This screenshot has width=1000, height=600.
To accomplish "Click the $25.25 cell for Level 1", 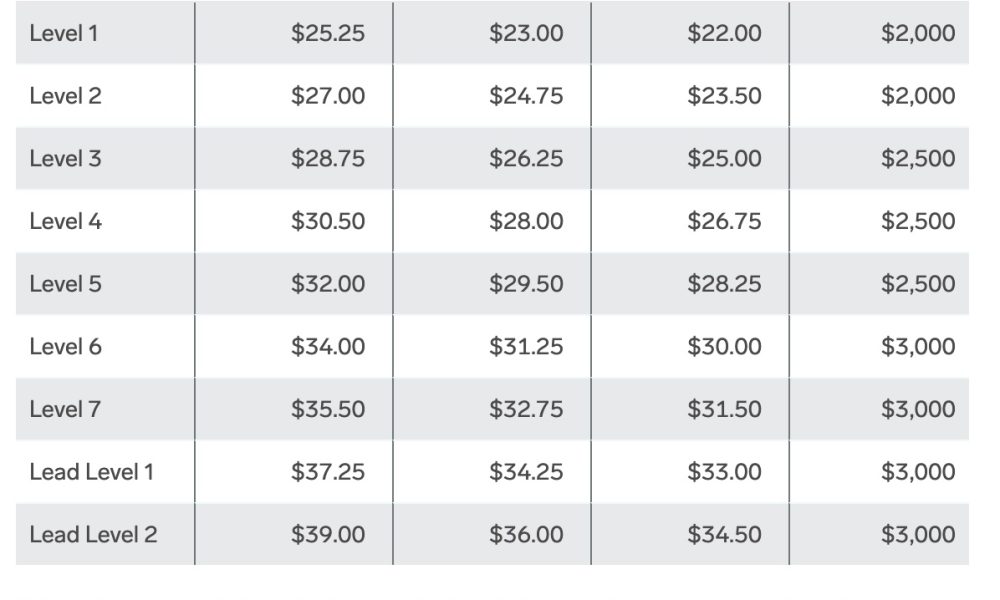I will click(328, 33).
